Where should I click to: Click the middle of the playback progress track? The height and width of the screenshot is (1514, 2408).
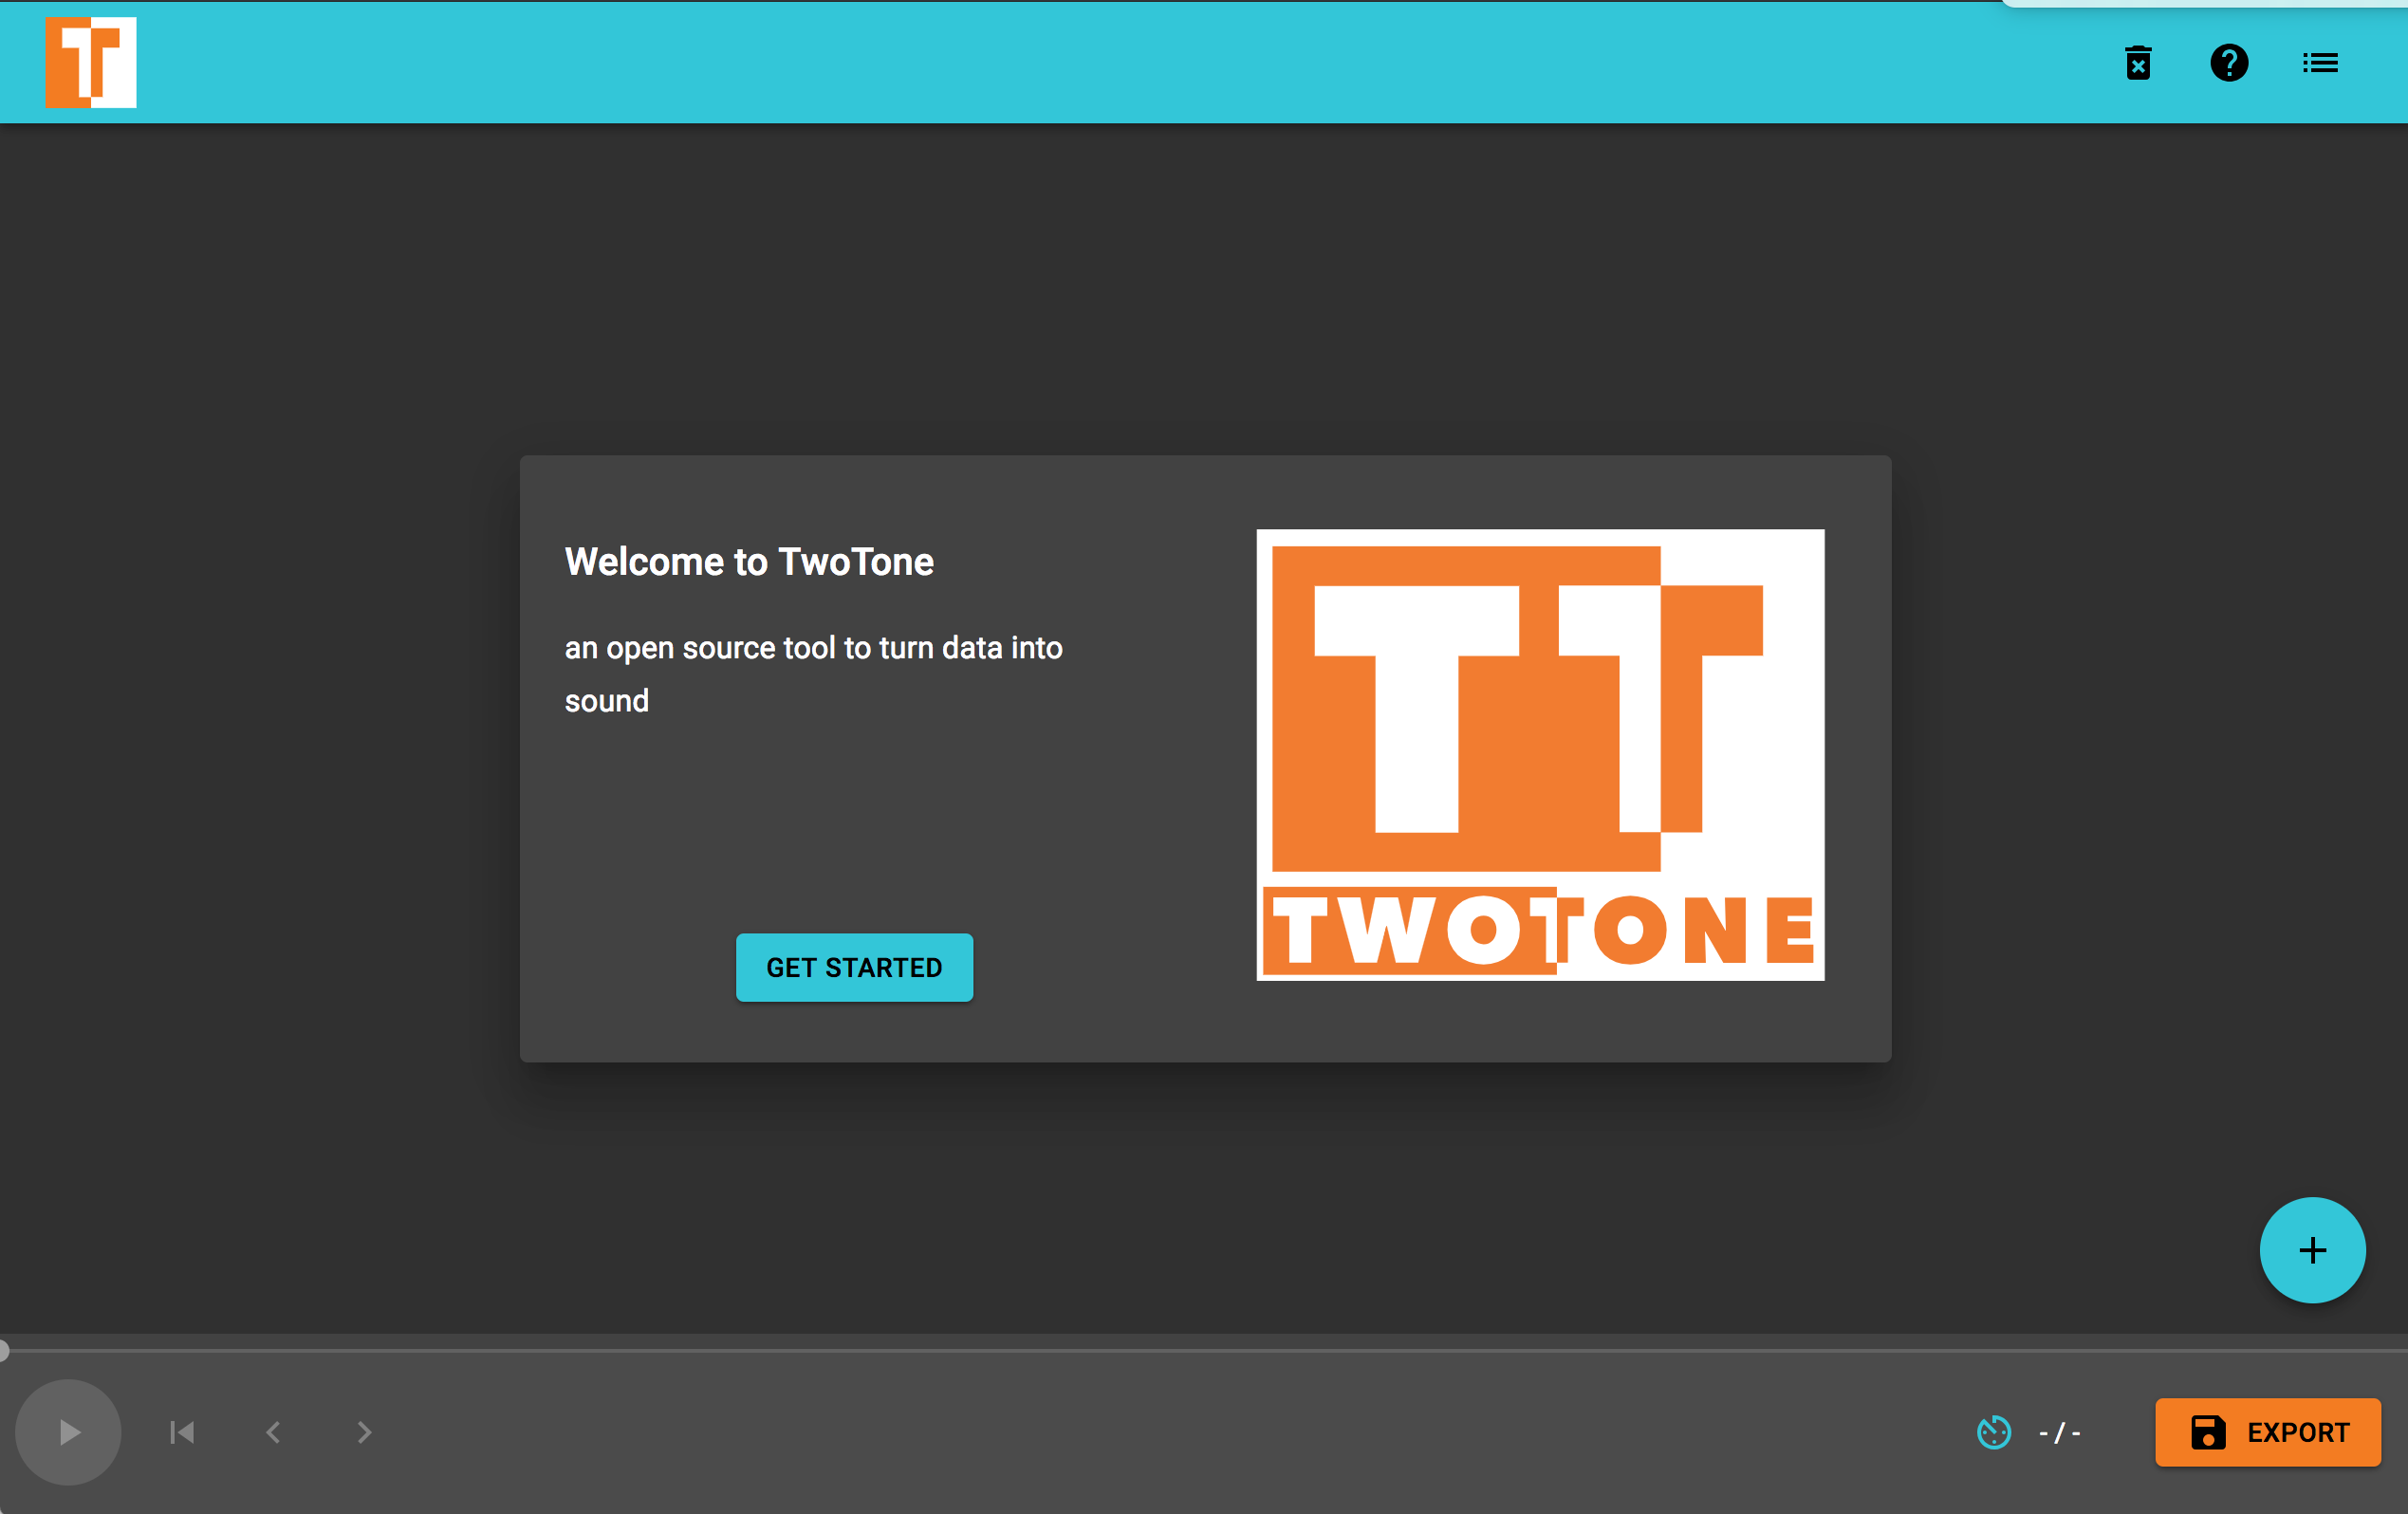pos(1204,1351)
